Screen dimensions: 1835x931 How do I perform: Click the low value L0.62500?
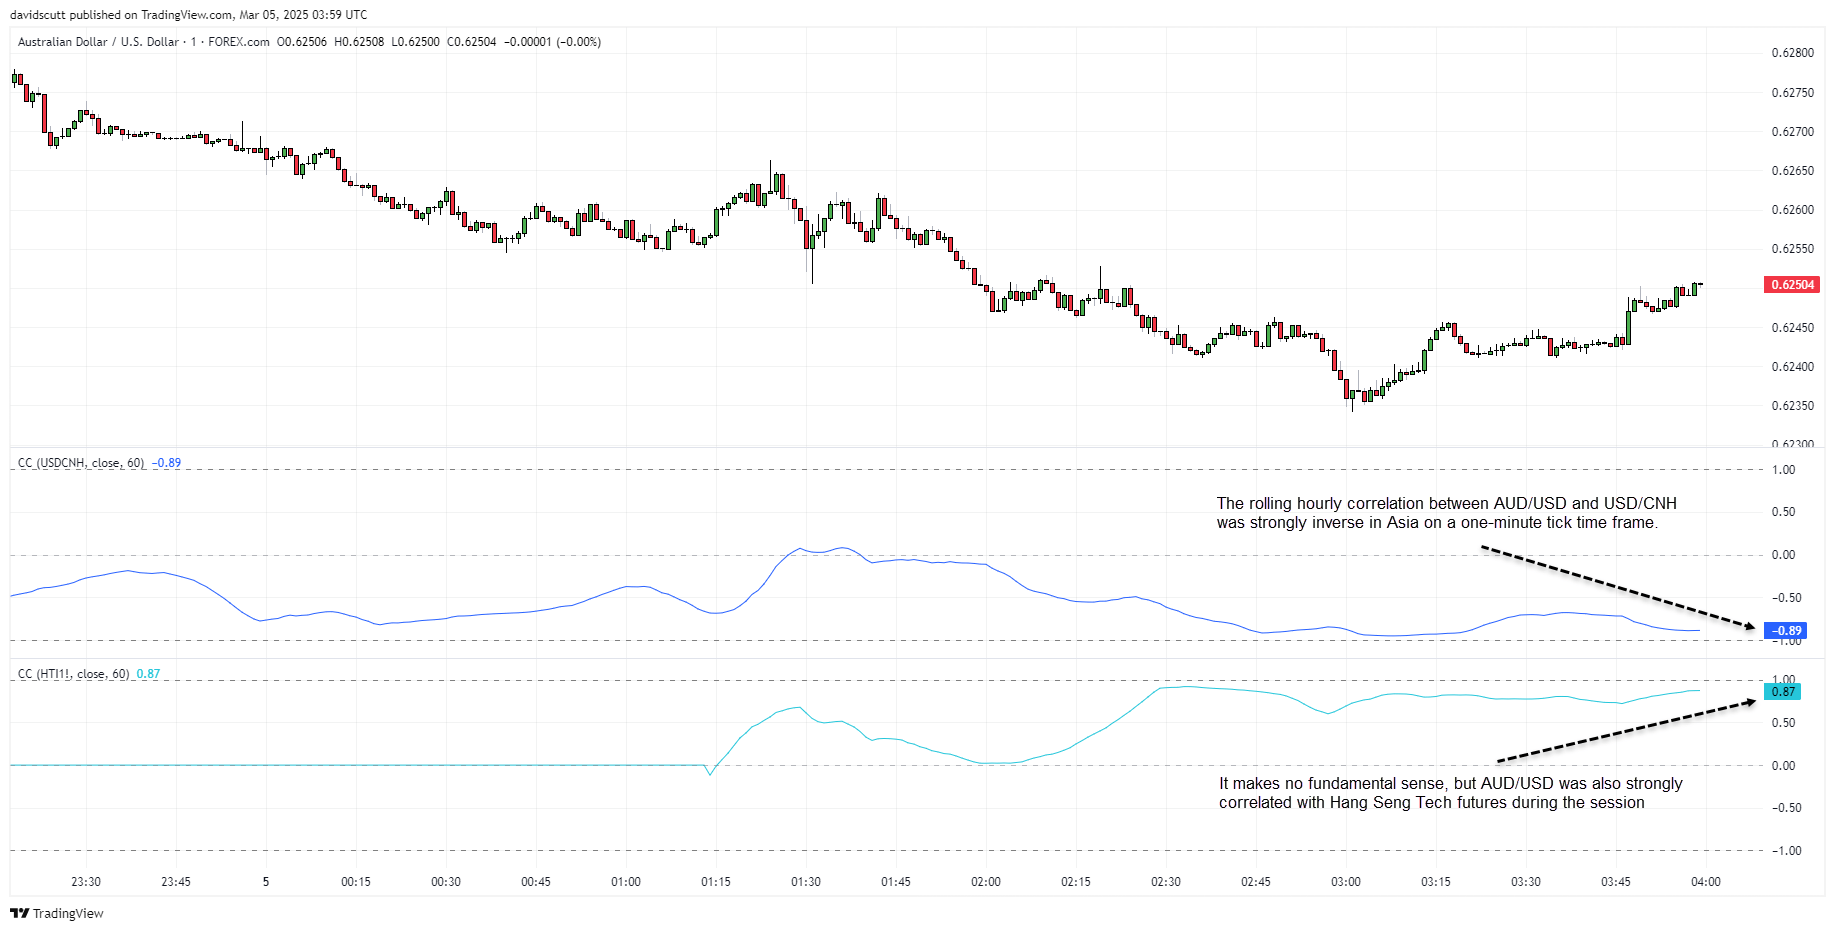tap(415, 42)
